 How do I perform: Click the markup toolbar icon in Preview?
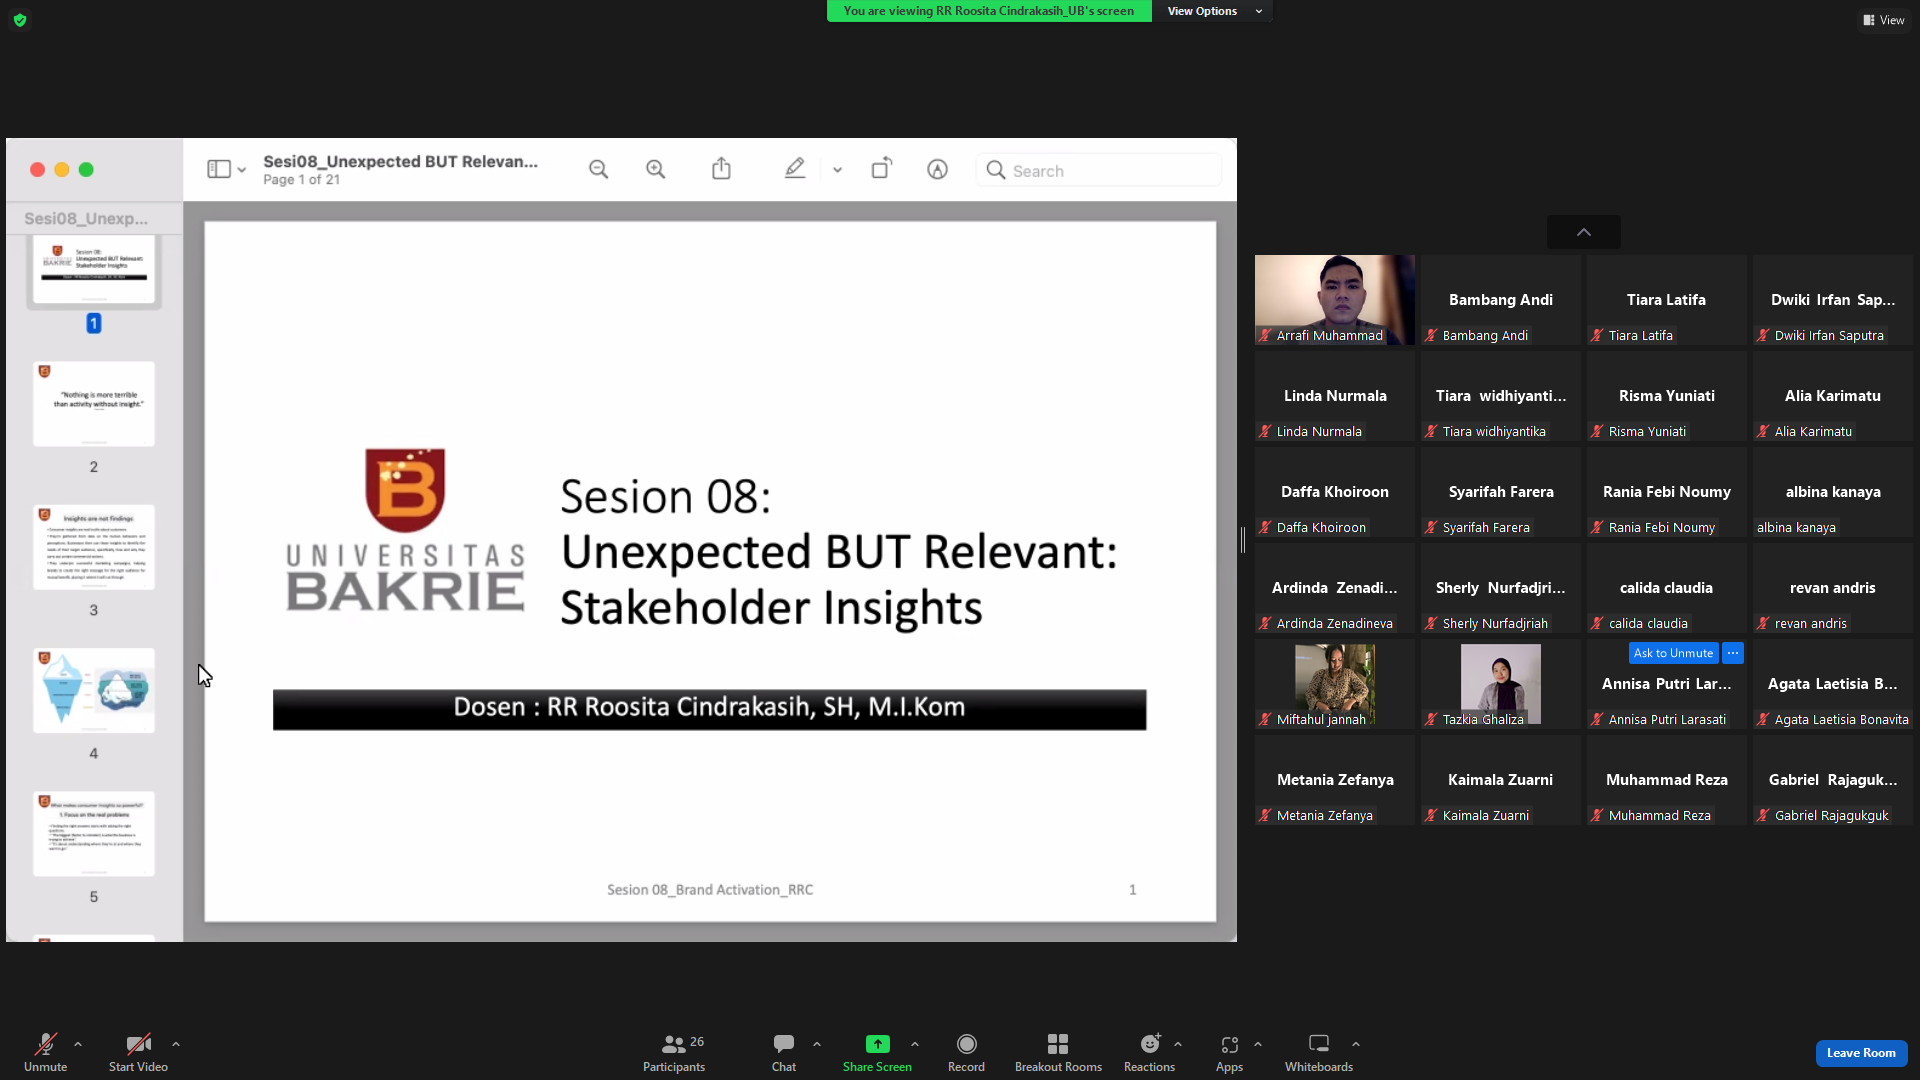[x=937, y=169]
